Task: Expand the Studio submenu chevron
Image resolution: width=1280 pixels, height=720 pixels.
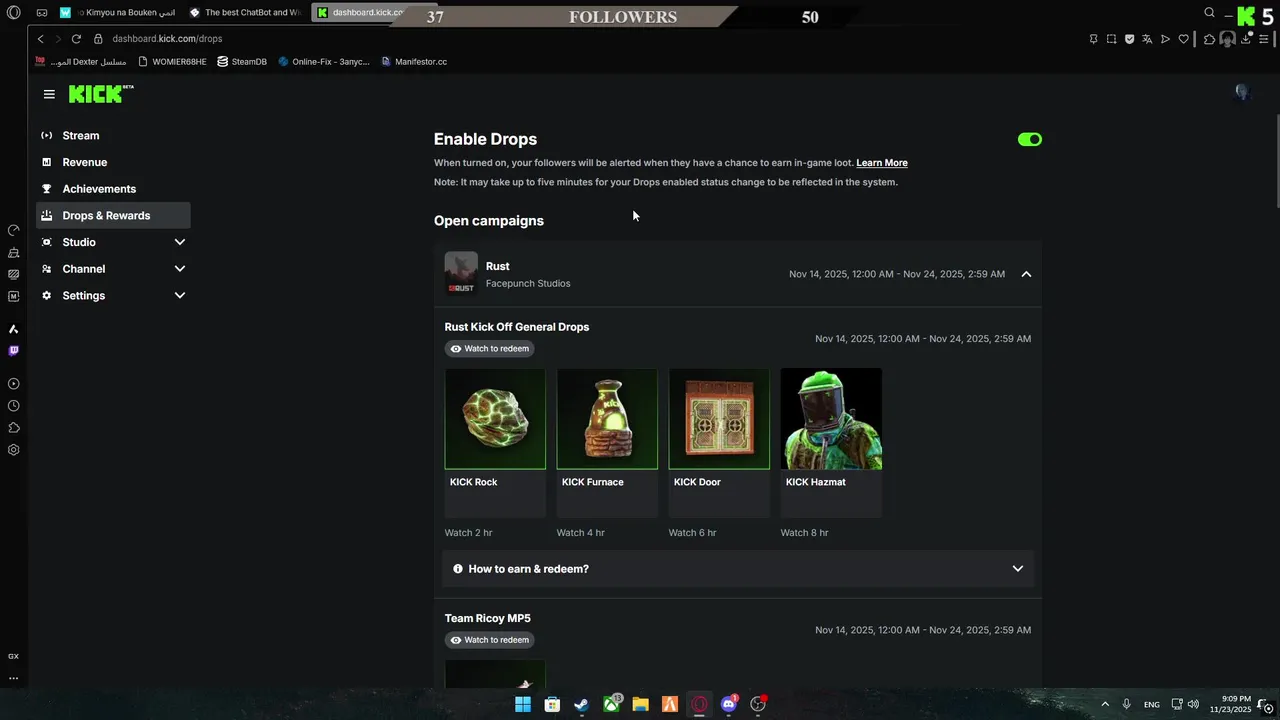Action: coord(180,242)
